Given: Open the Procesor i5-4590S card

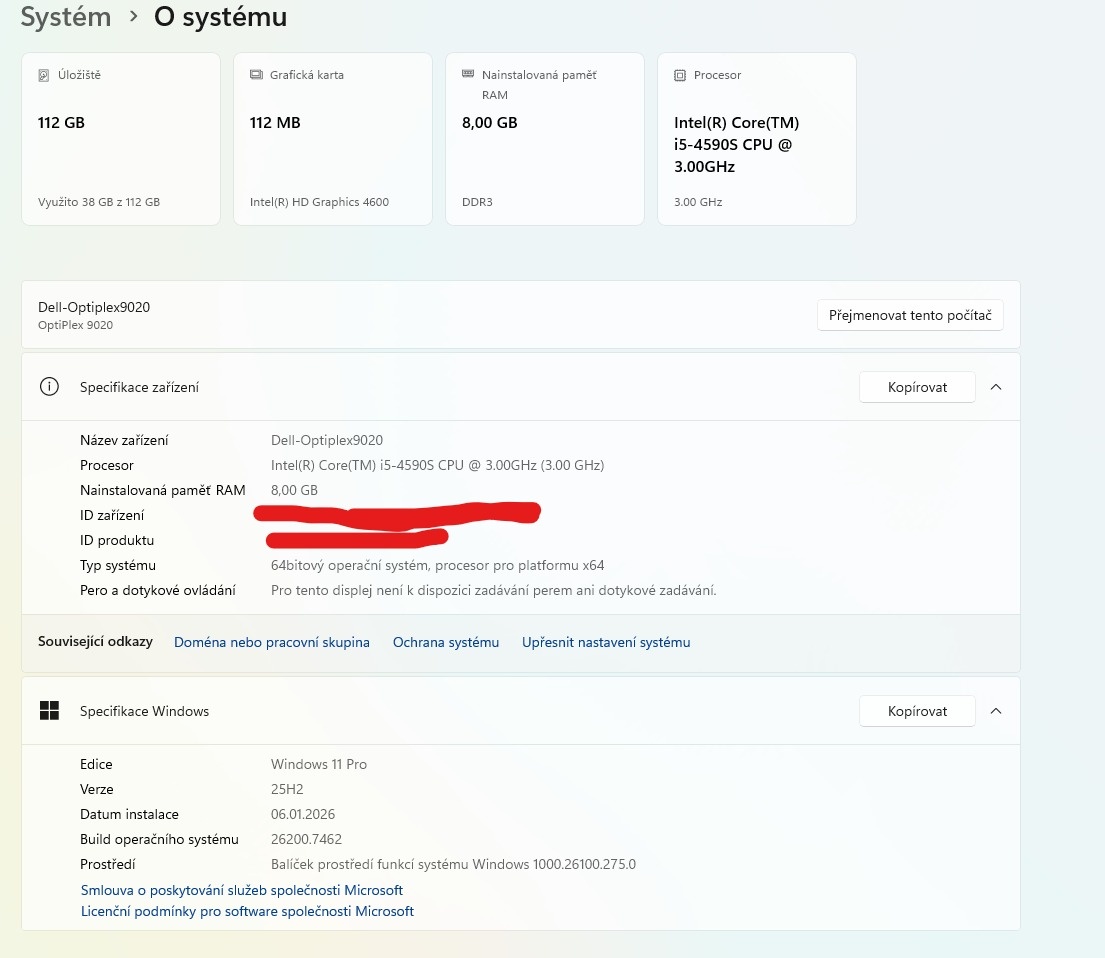Looking at the screenshot, I should (757, 139).
